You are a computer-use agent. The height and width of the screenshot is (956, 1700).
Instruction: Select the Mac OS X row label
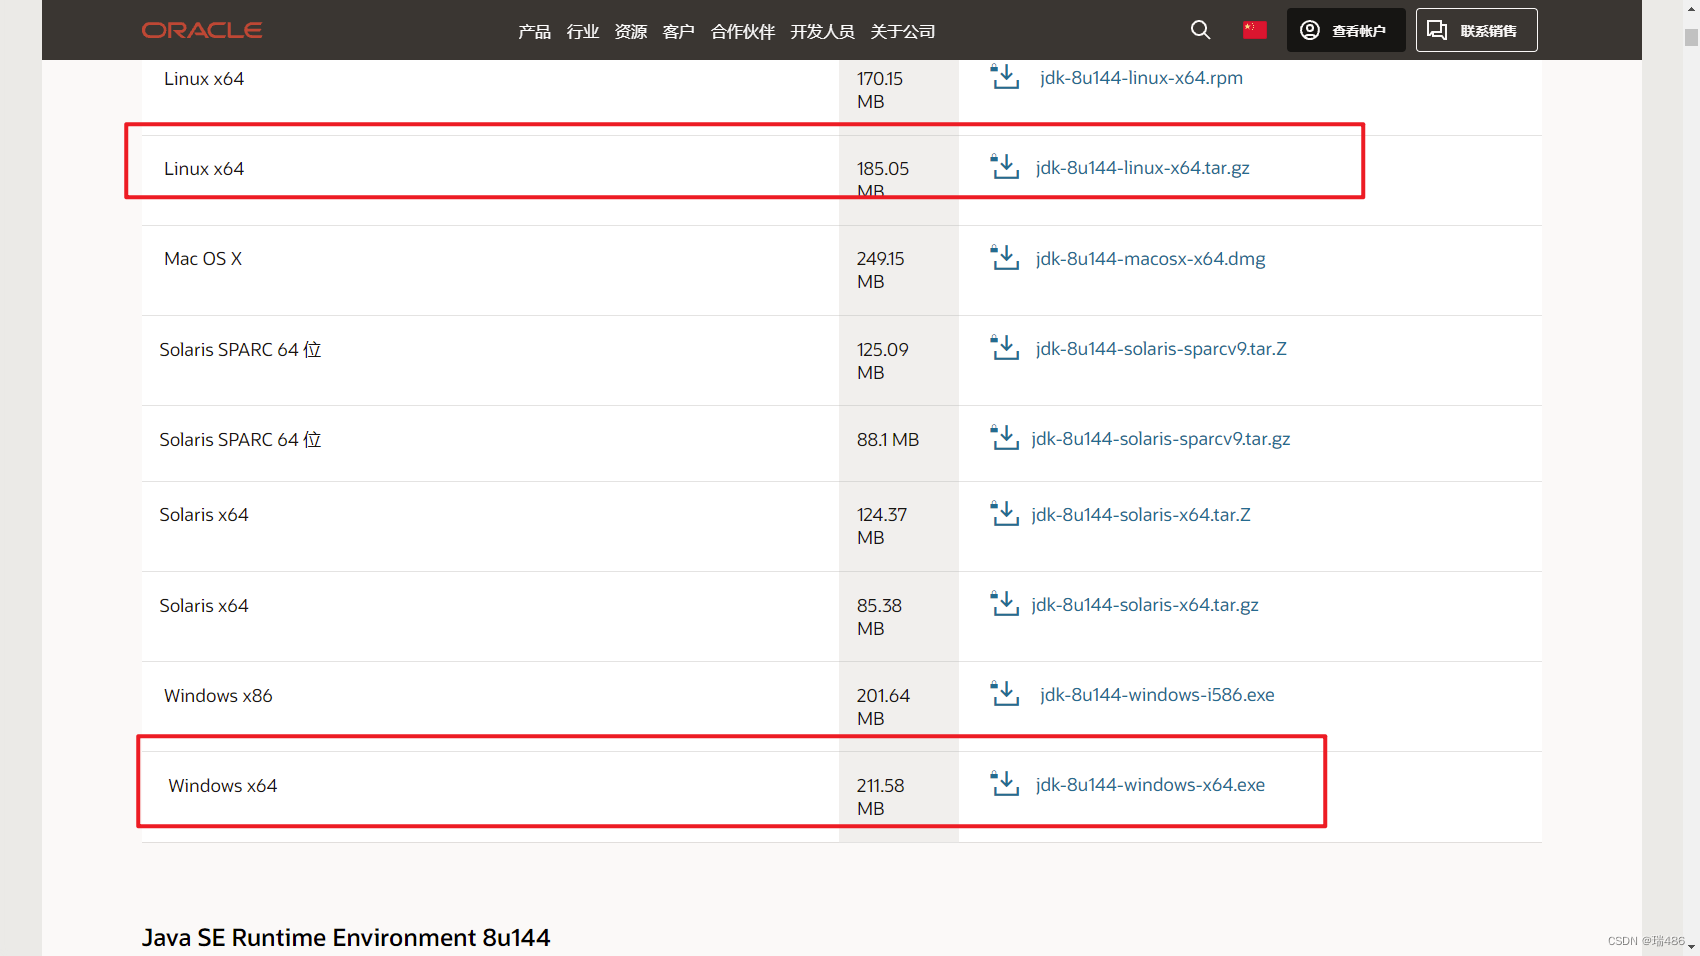[x=203, y=259]
